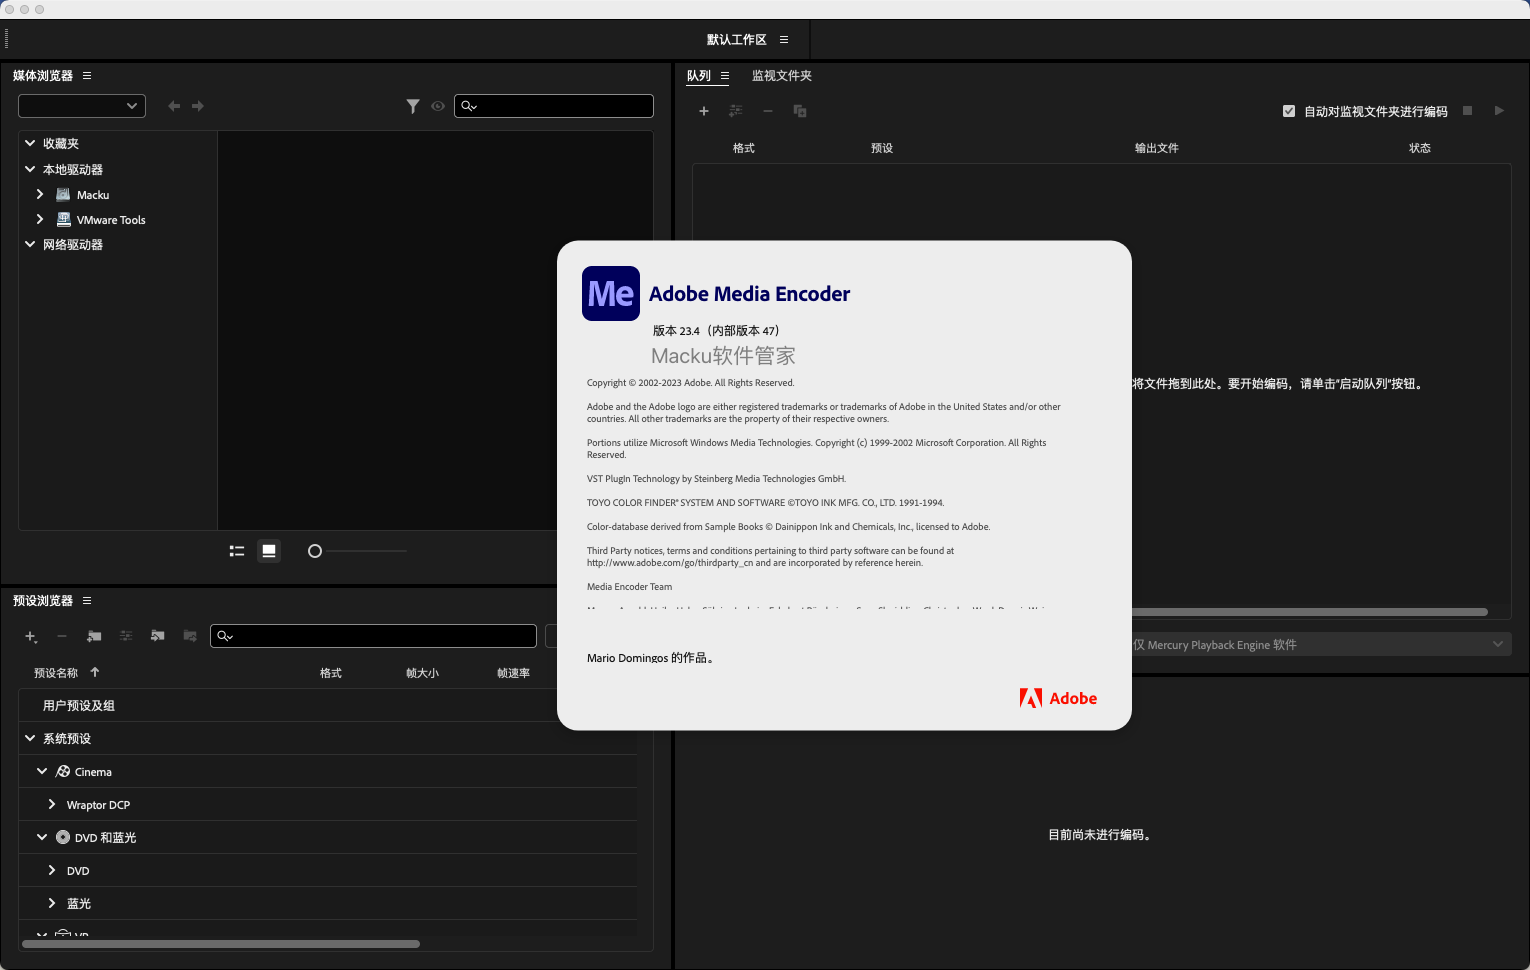Click the VMware Tools drive icon
Viewport: 1530px width, 970px height.
point(64,220)
